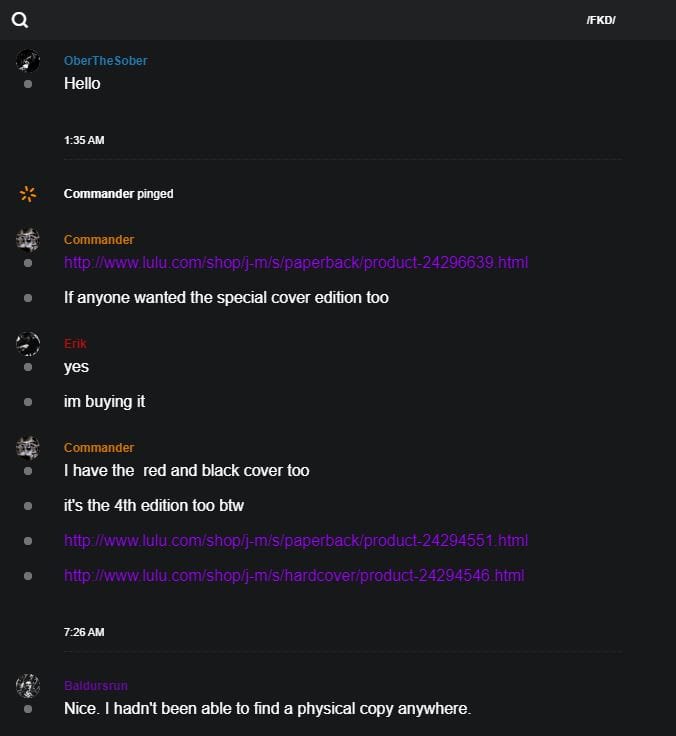Screen dimensions: 676x736
Task: Open the paperback product-24296639 link
Action: [x=296, y=263]
